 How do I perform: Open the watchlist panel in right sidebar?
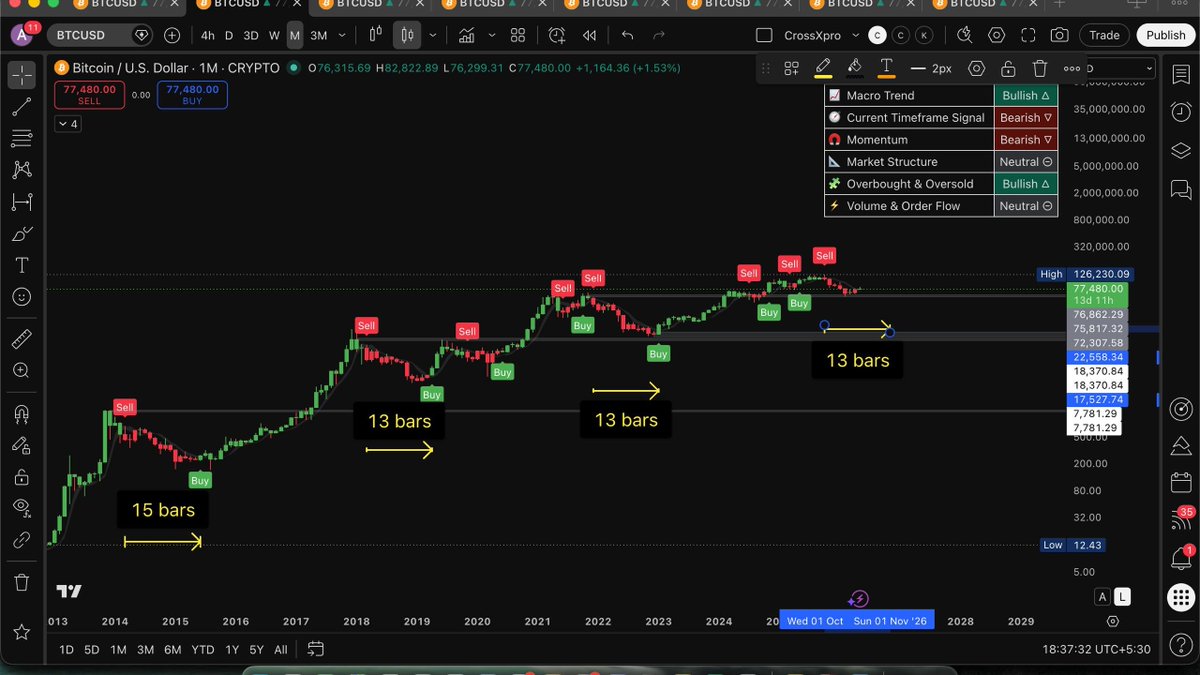(1181, 75)
